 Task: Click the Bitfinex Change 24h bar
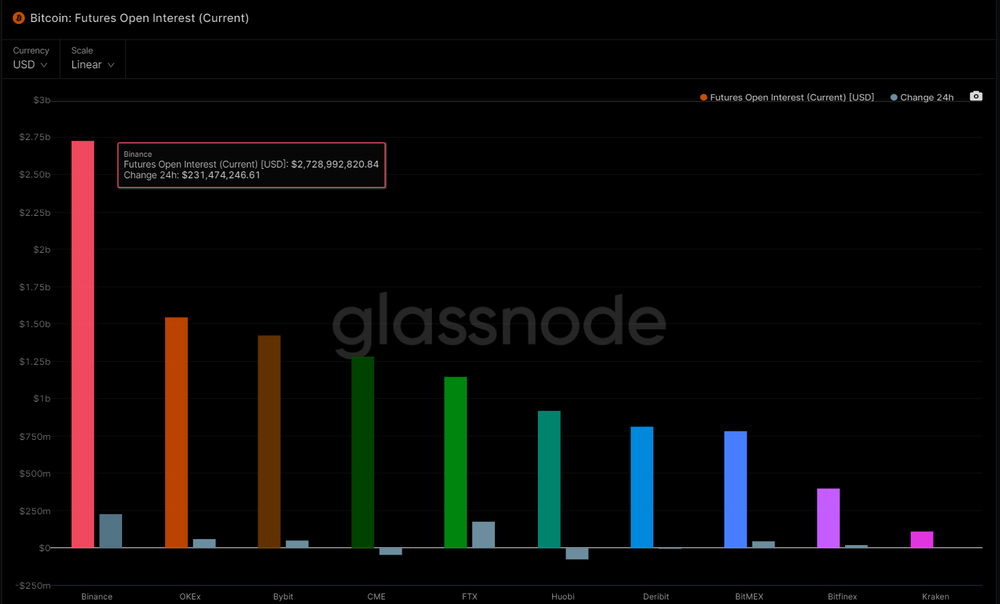857,546
